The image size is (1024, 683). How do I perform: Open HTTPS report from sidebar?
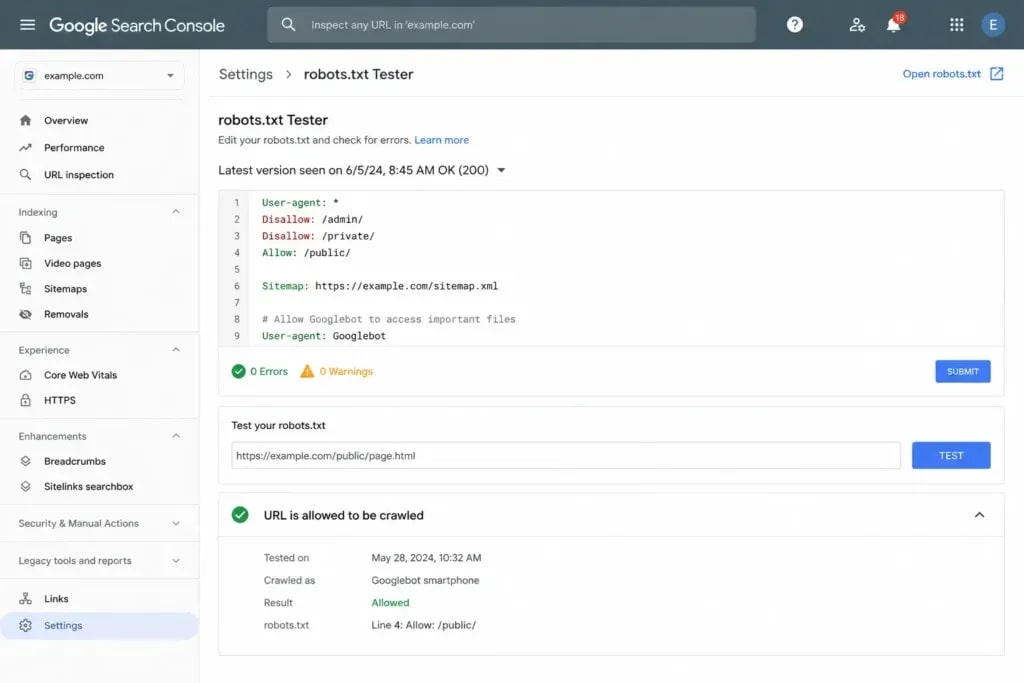(59, 400)
